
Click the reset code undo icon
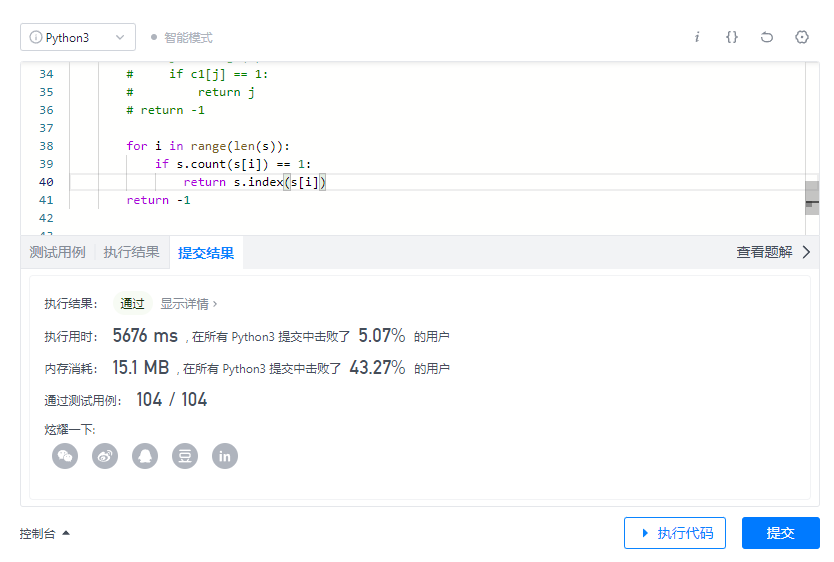pos(766,37)
